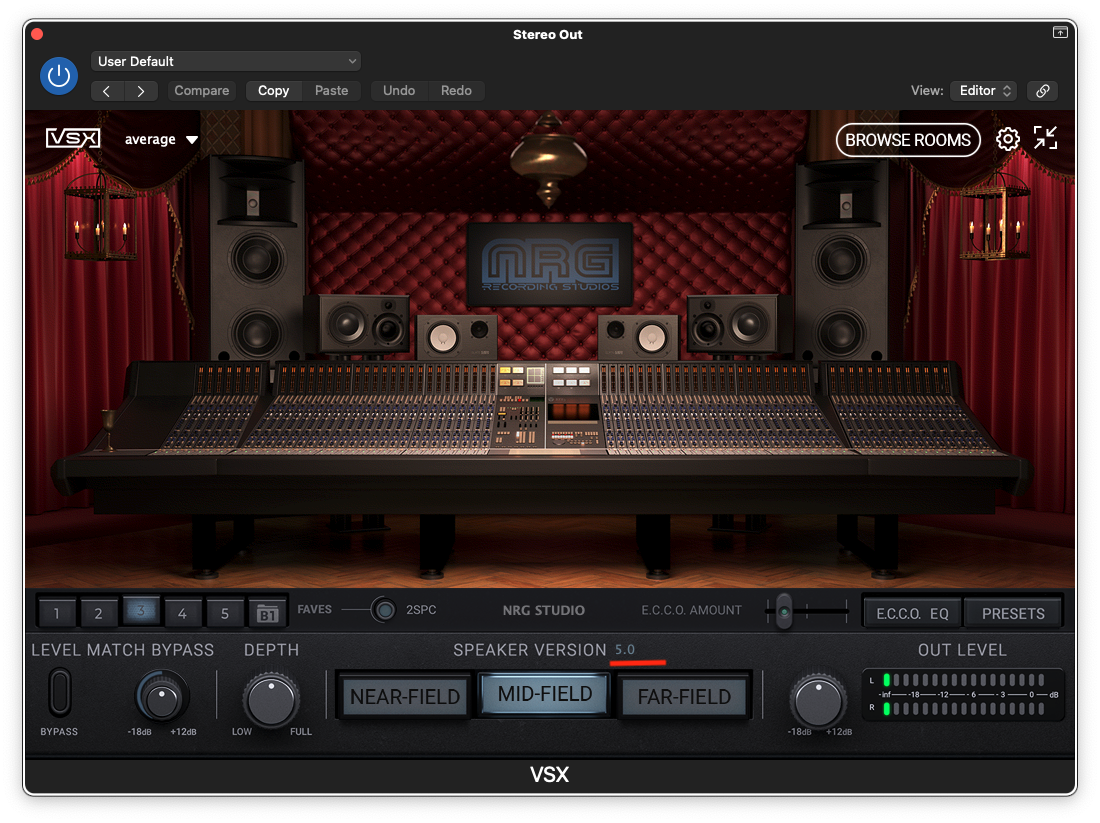Click the Redo button
The width and height of the screenshot is (1100, 823).
pos(456,91)
